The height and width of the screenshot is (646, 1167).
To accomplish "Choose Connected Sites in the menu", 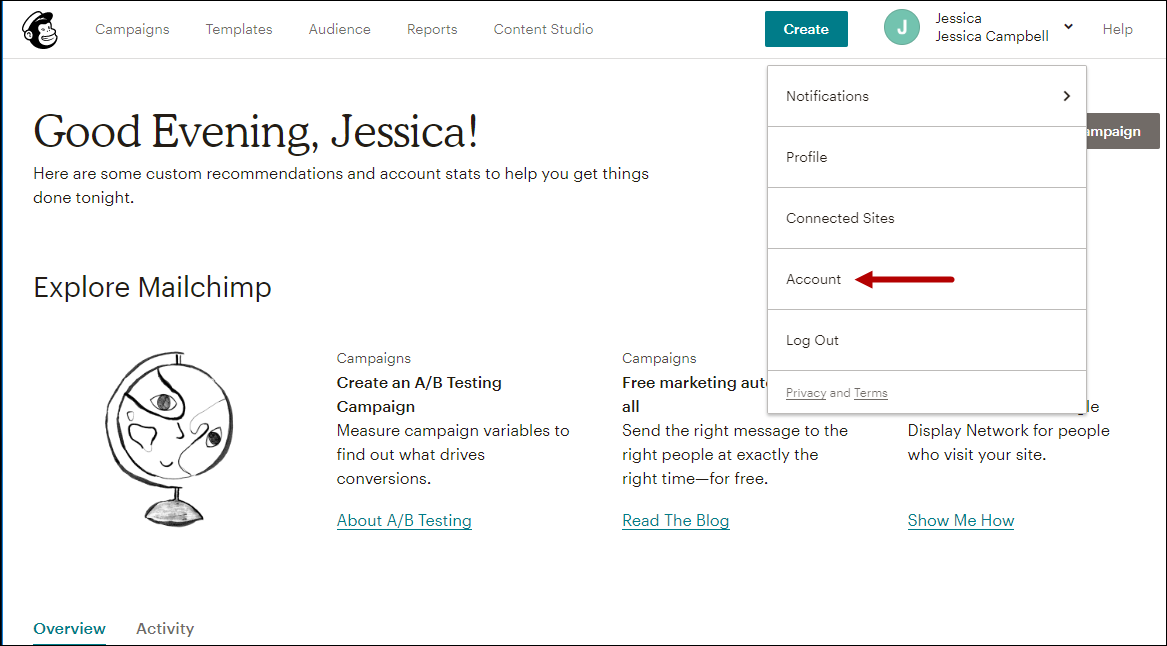I will (927, 218).
